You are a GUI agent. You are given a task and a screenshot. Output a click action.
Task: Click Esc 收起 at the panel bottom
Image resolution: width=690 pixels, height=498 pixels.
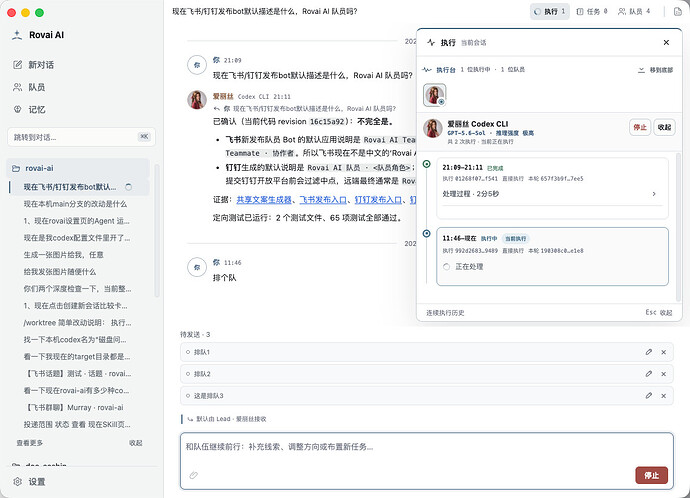coord(659,313)
